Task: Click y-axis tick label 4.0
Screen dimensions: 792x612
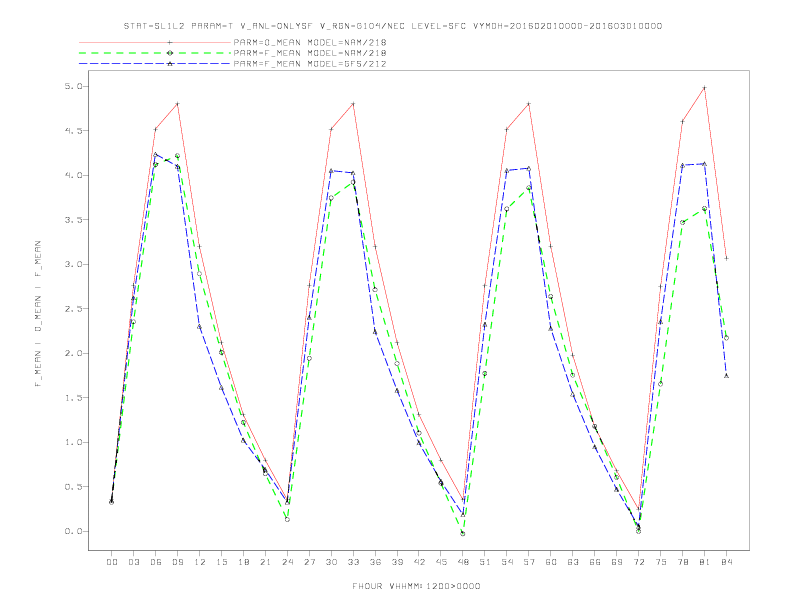Action: coord(73,175)
